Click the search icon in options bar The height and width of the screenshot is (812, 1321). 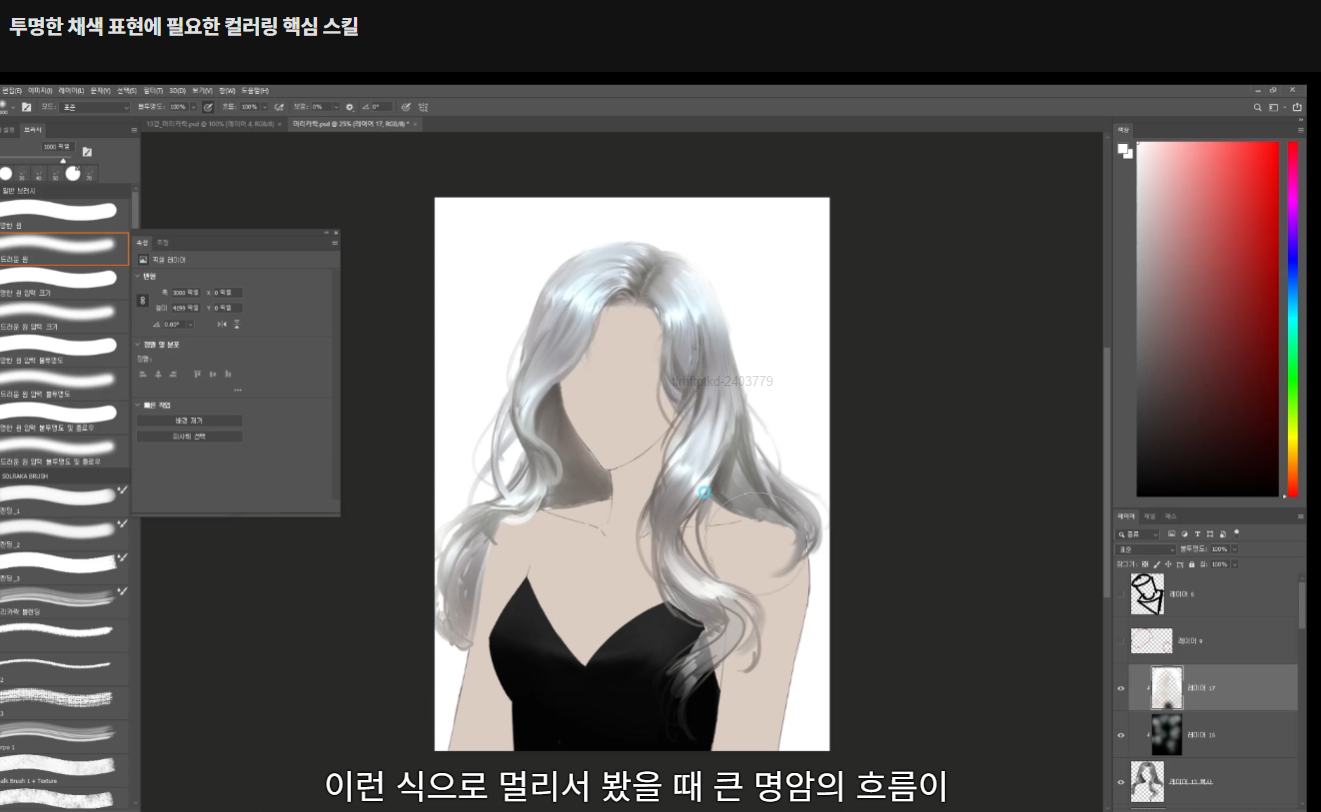point(1258,107)
